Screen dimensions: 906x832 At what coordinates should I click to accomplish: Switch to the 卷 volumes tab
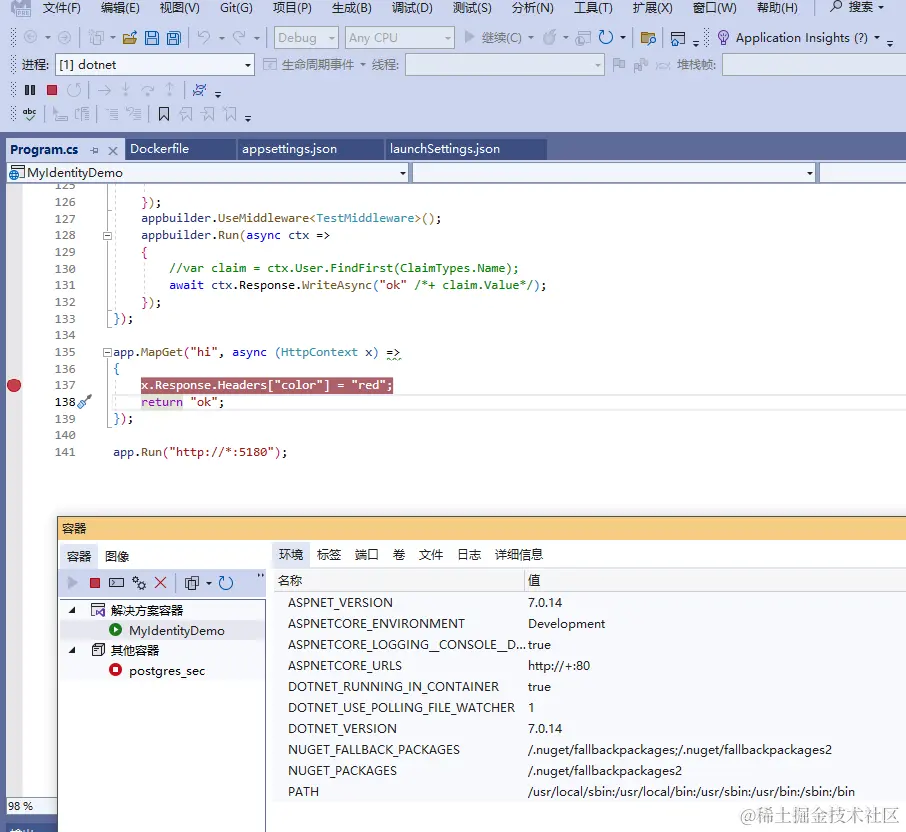[x=399, y=555]
